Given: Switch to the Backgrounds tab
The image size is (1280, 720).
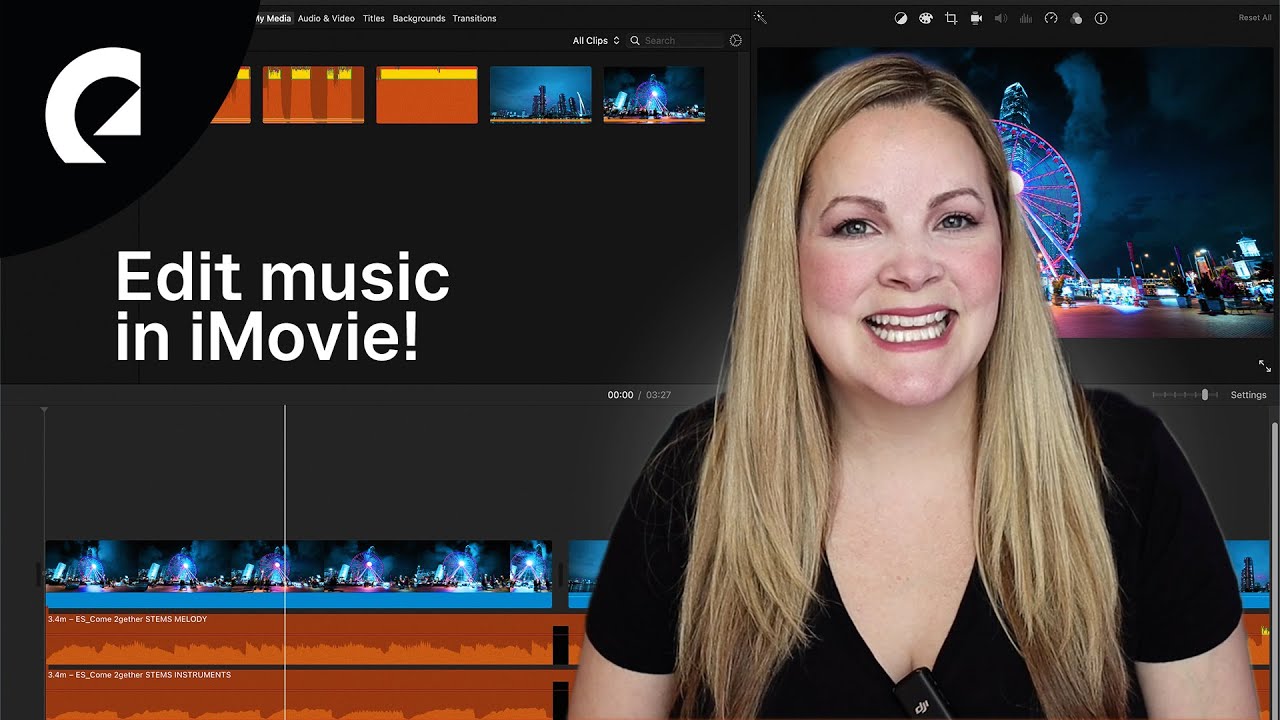Looking at the screenshot, I should 419,18.
